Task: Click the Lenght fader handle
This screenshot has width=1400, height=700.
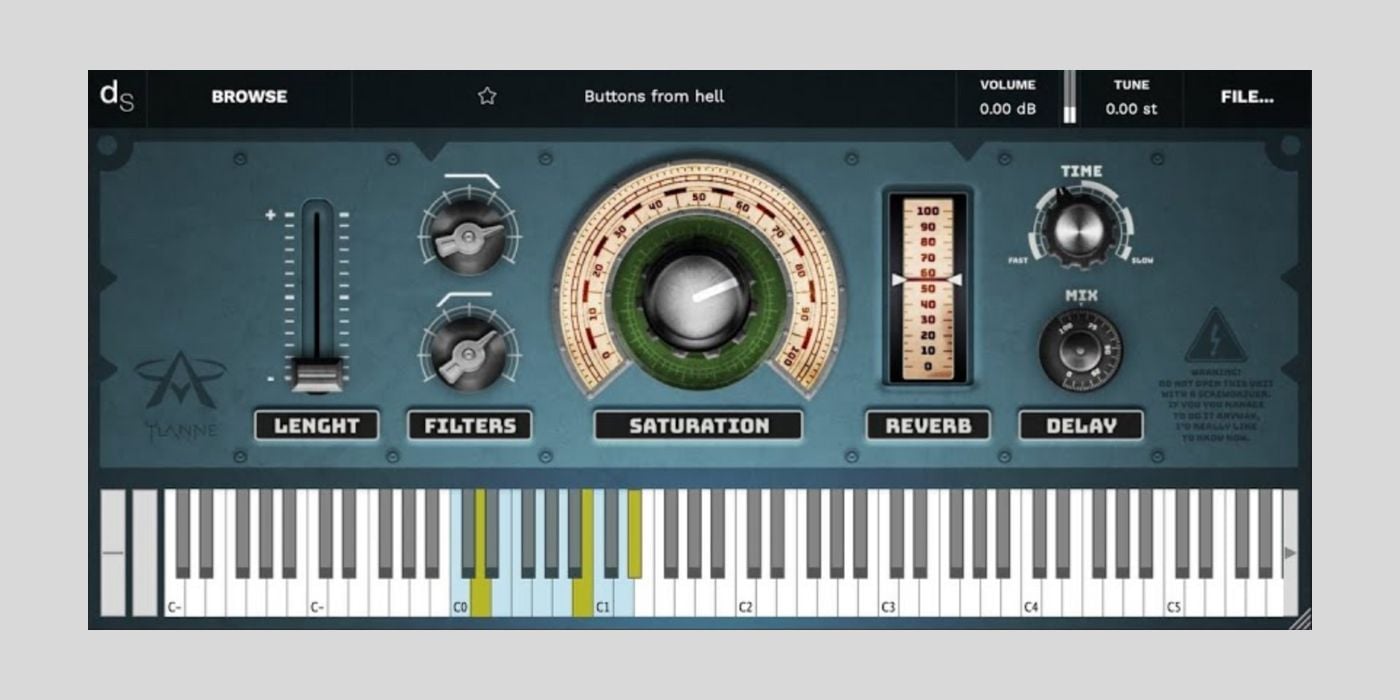Action: [x=317, y=374]
